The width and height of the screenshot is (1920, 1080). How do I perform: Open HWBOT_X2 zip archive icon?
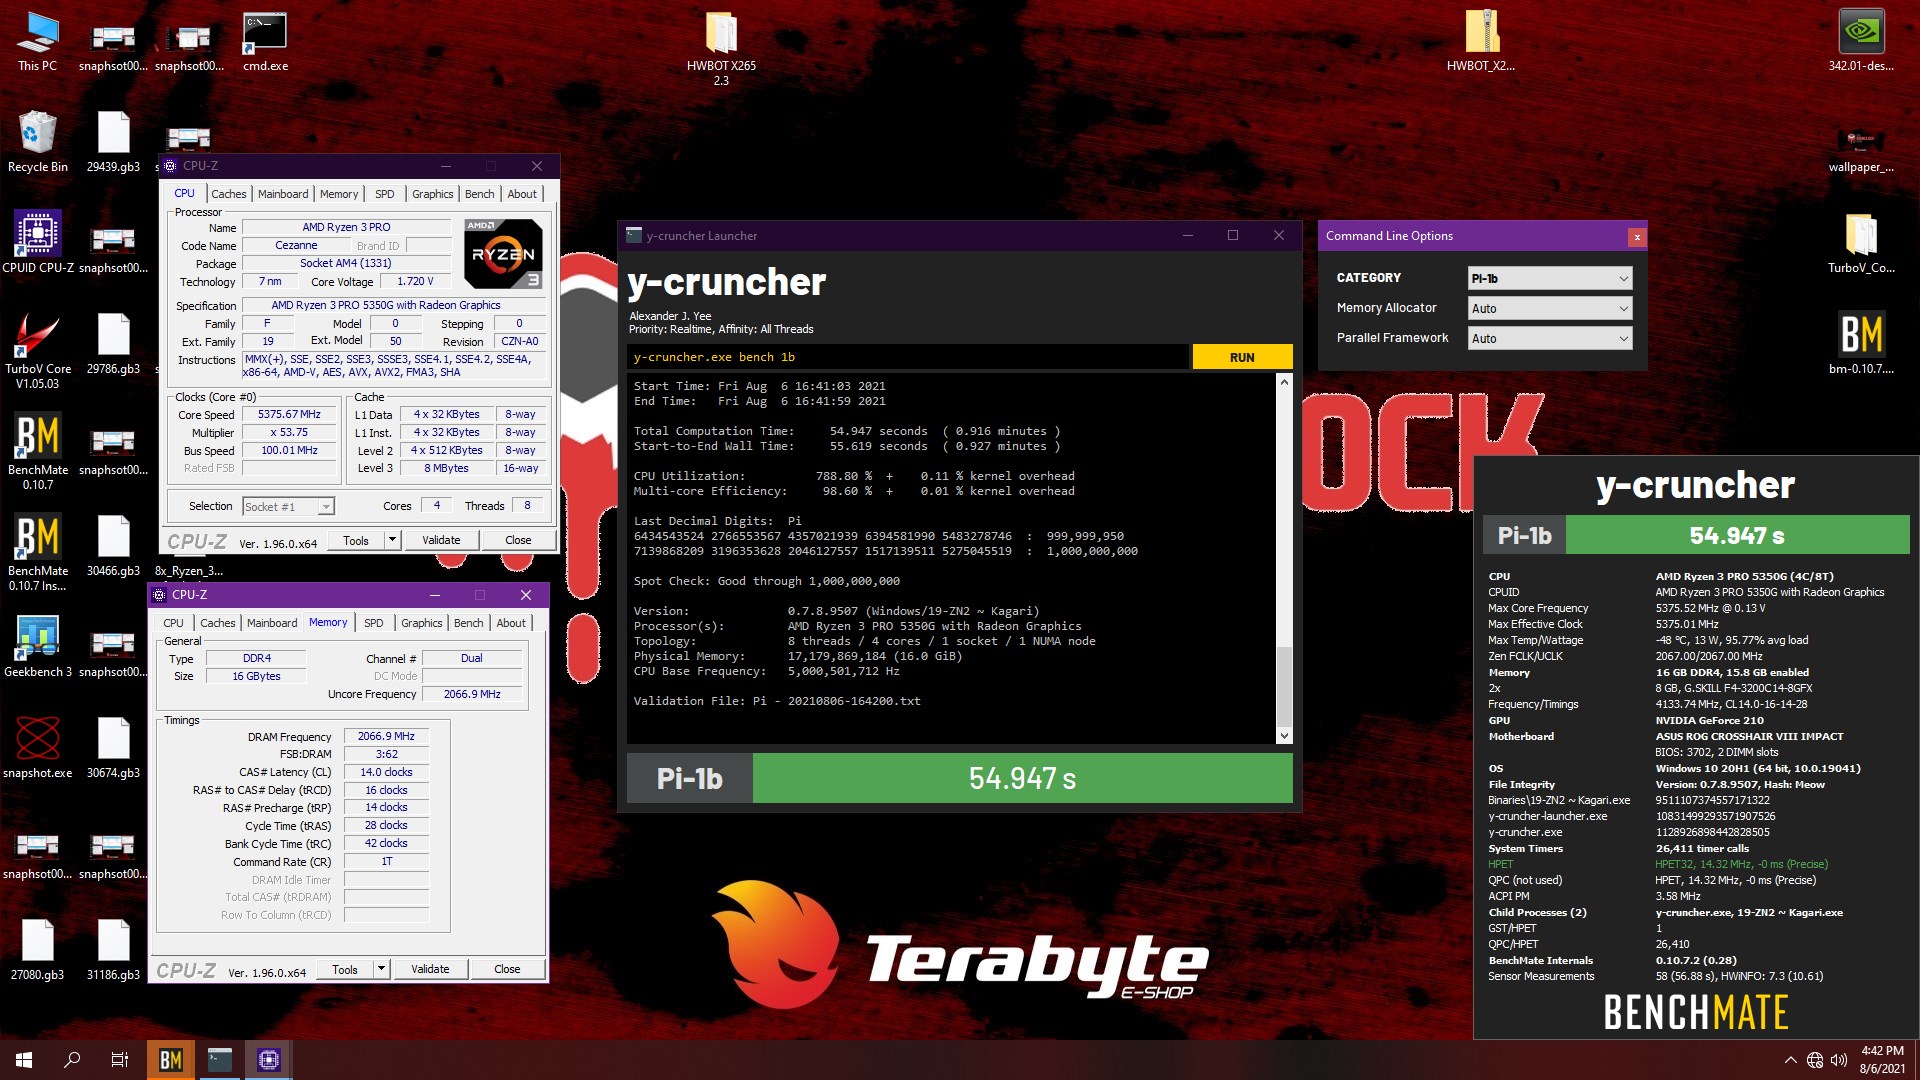tap(1481, 42)
